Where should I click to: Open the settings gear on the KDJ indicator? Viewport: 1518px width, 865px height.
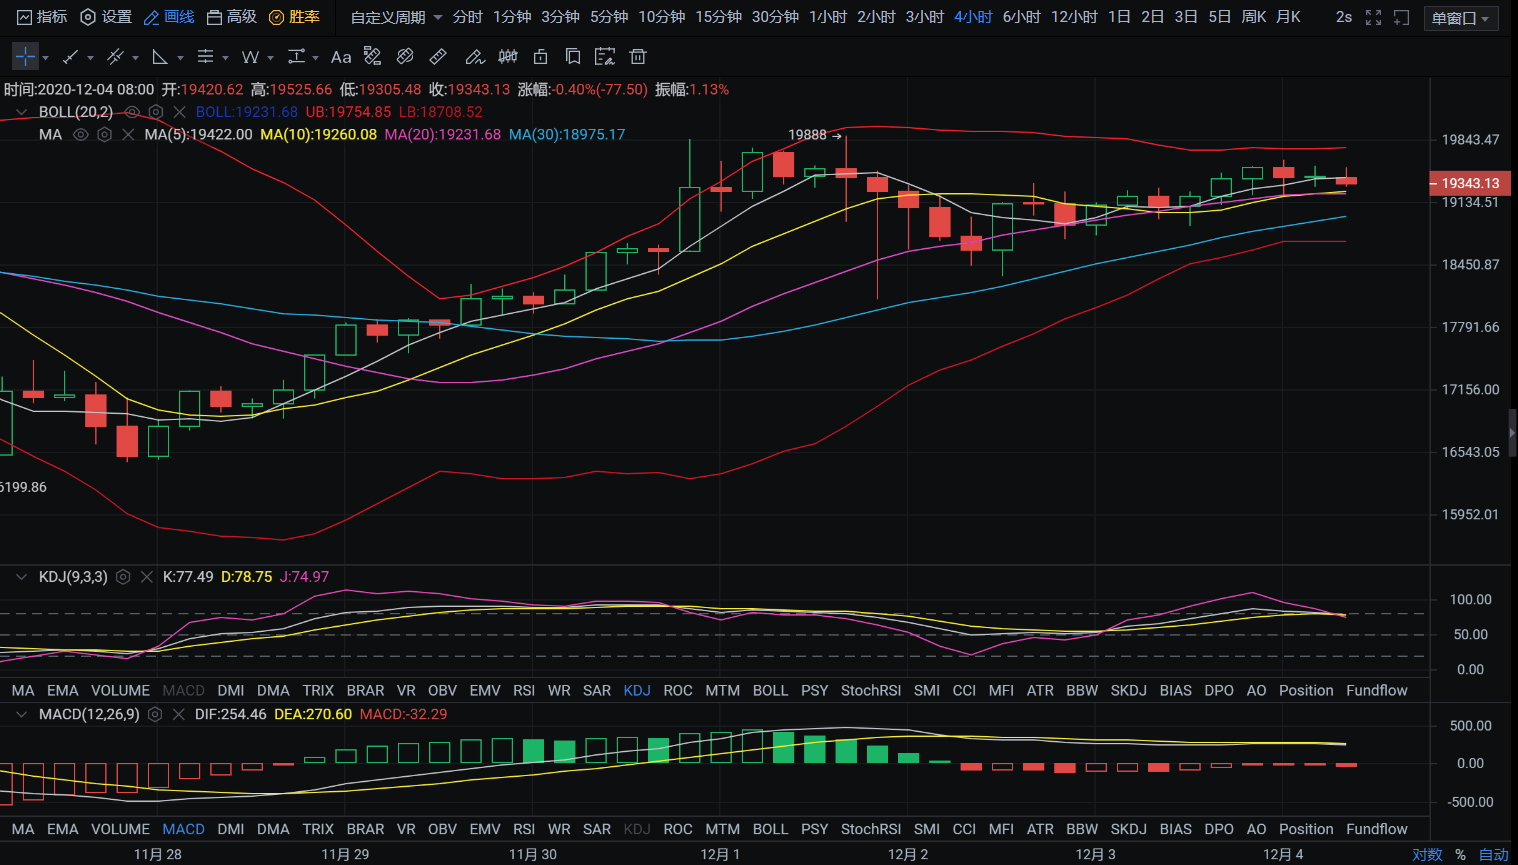[x=123, y=577]
